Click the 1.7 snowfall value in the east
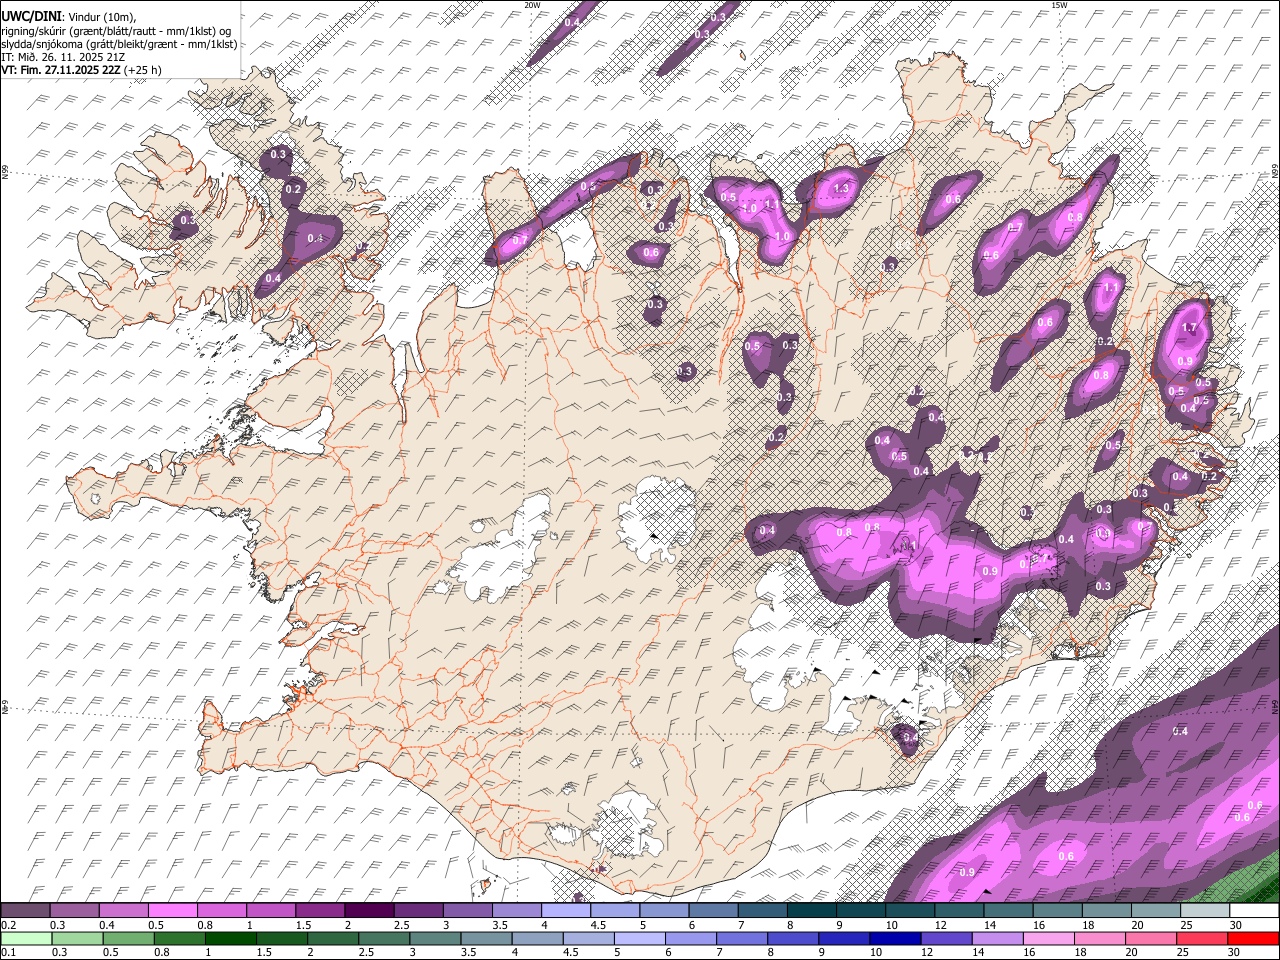The image size is (1280, 960). click(x=1189, y=328)
